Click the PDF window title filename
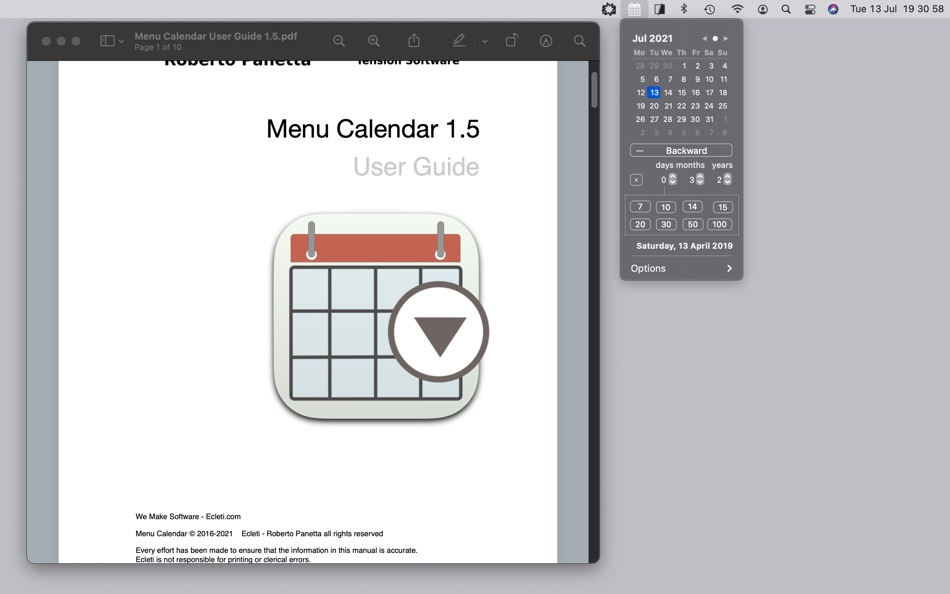The height and width of the screenshot is (594, 950). [x=216, y=36]
